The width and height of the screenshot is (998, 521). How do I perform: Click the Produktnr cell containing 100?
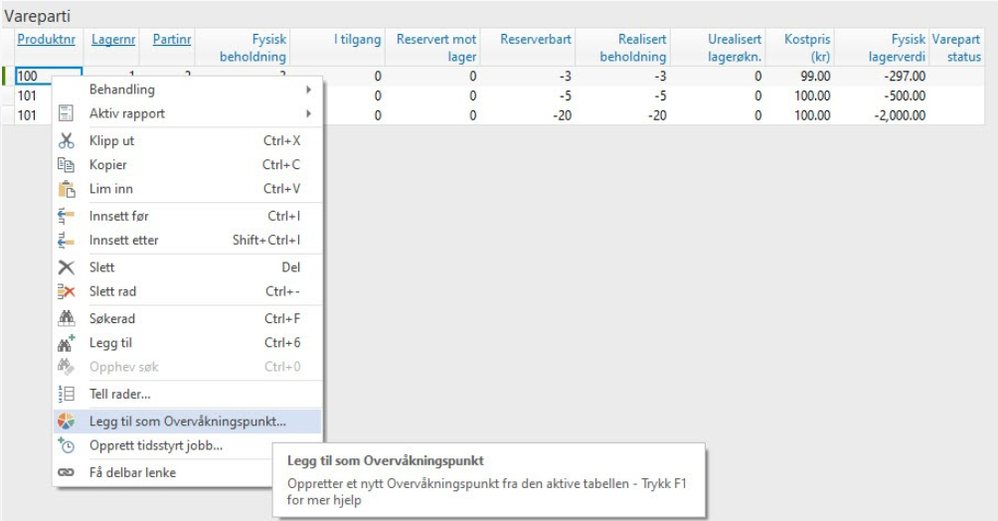point(47,76)
